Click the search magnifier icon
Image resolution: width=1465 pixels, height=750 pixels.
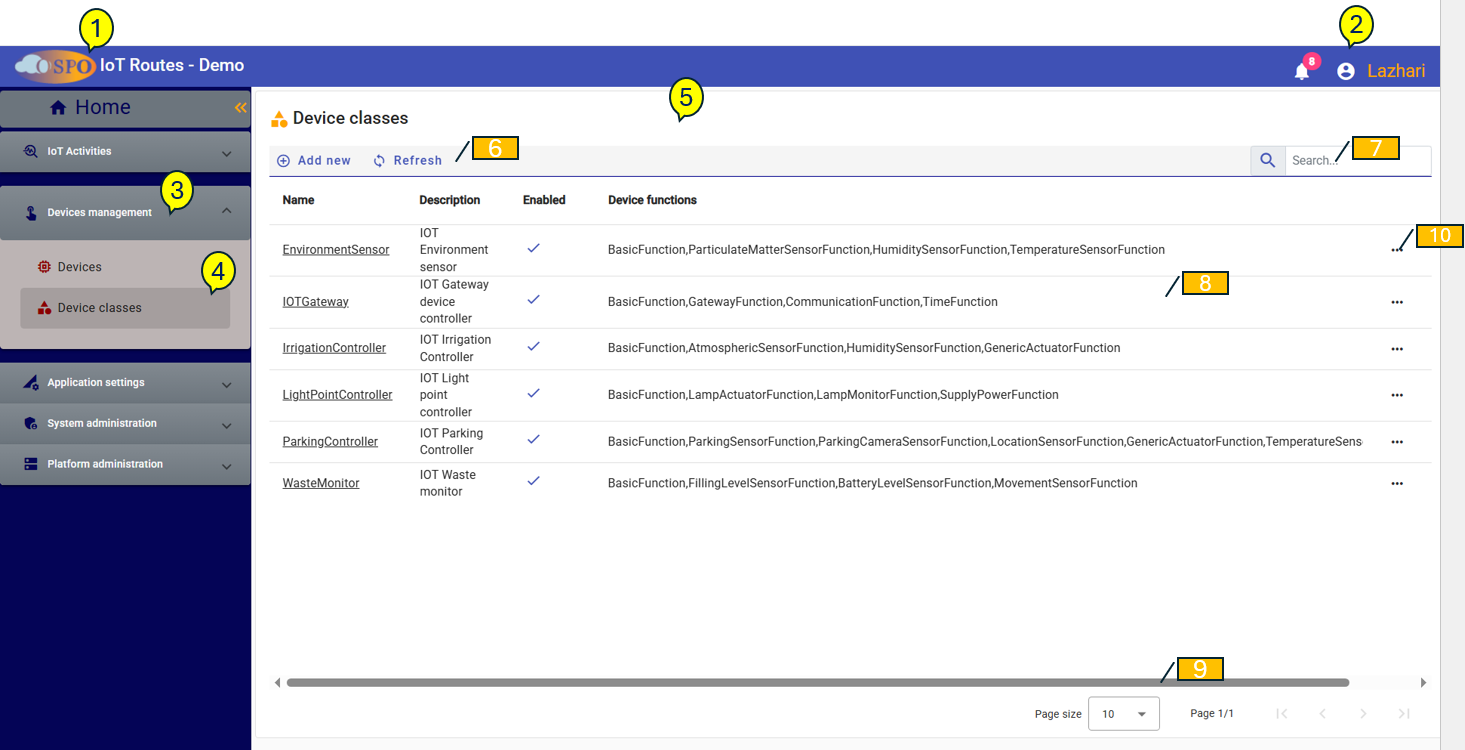1267,160
